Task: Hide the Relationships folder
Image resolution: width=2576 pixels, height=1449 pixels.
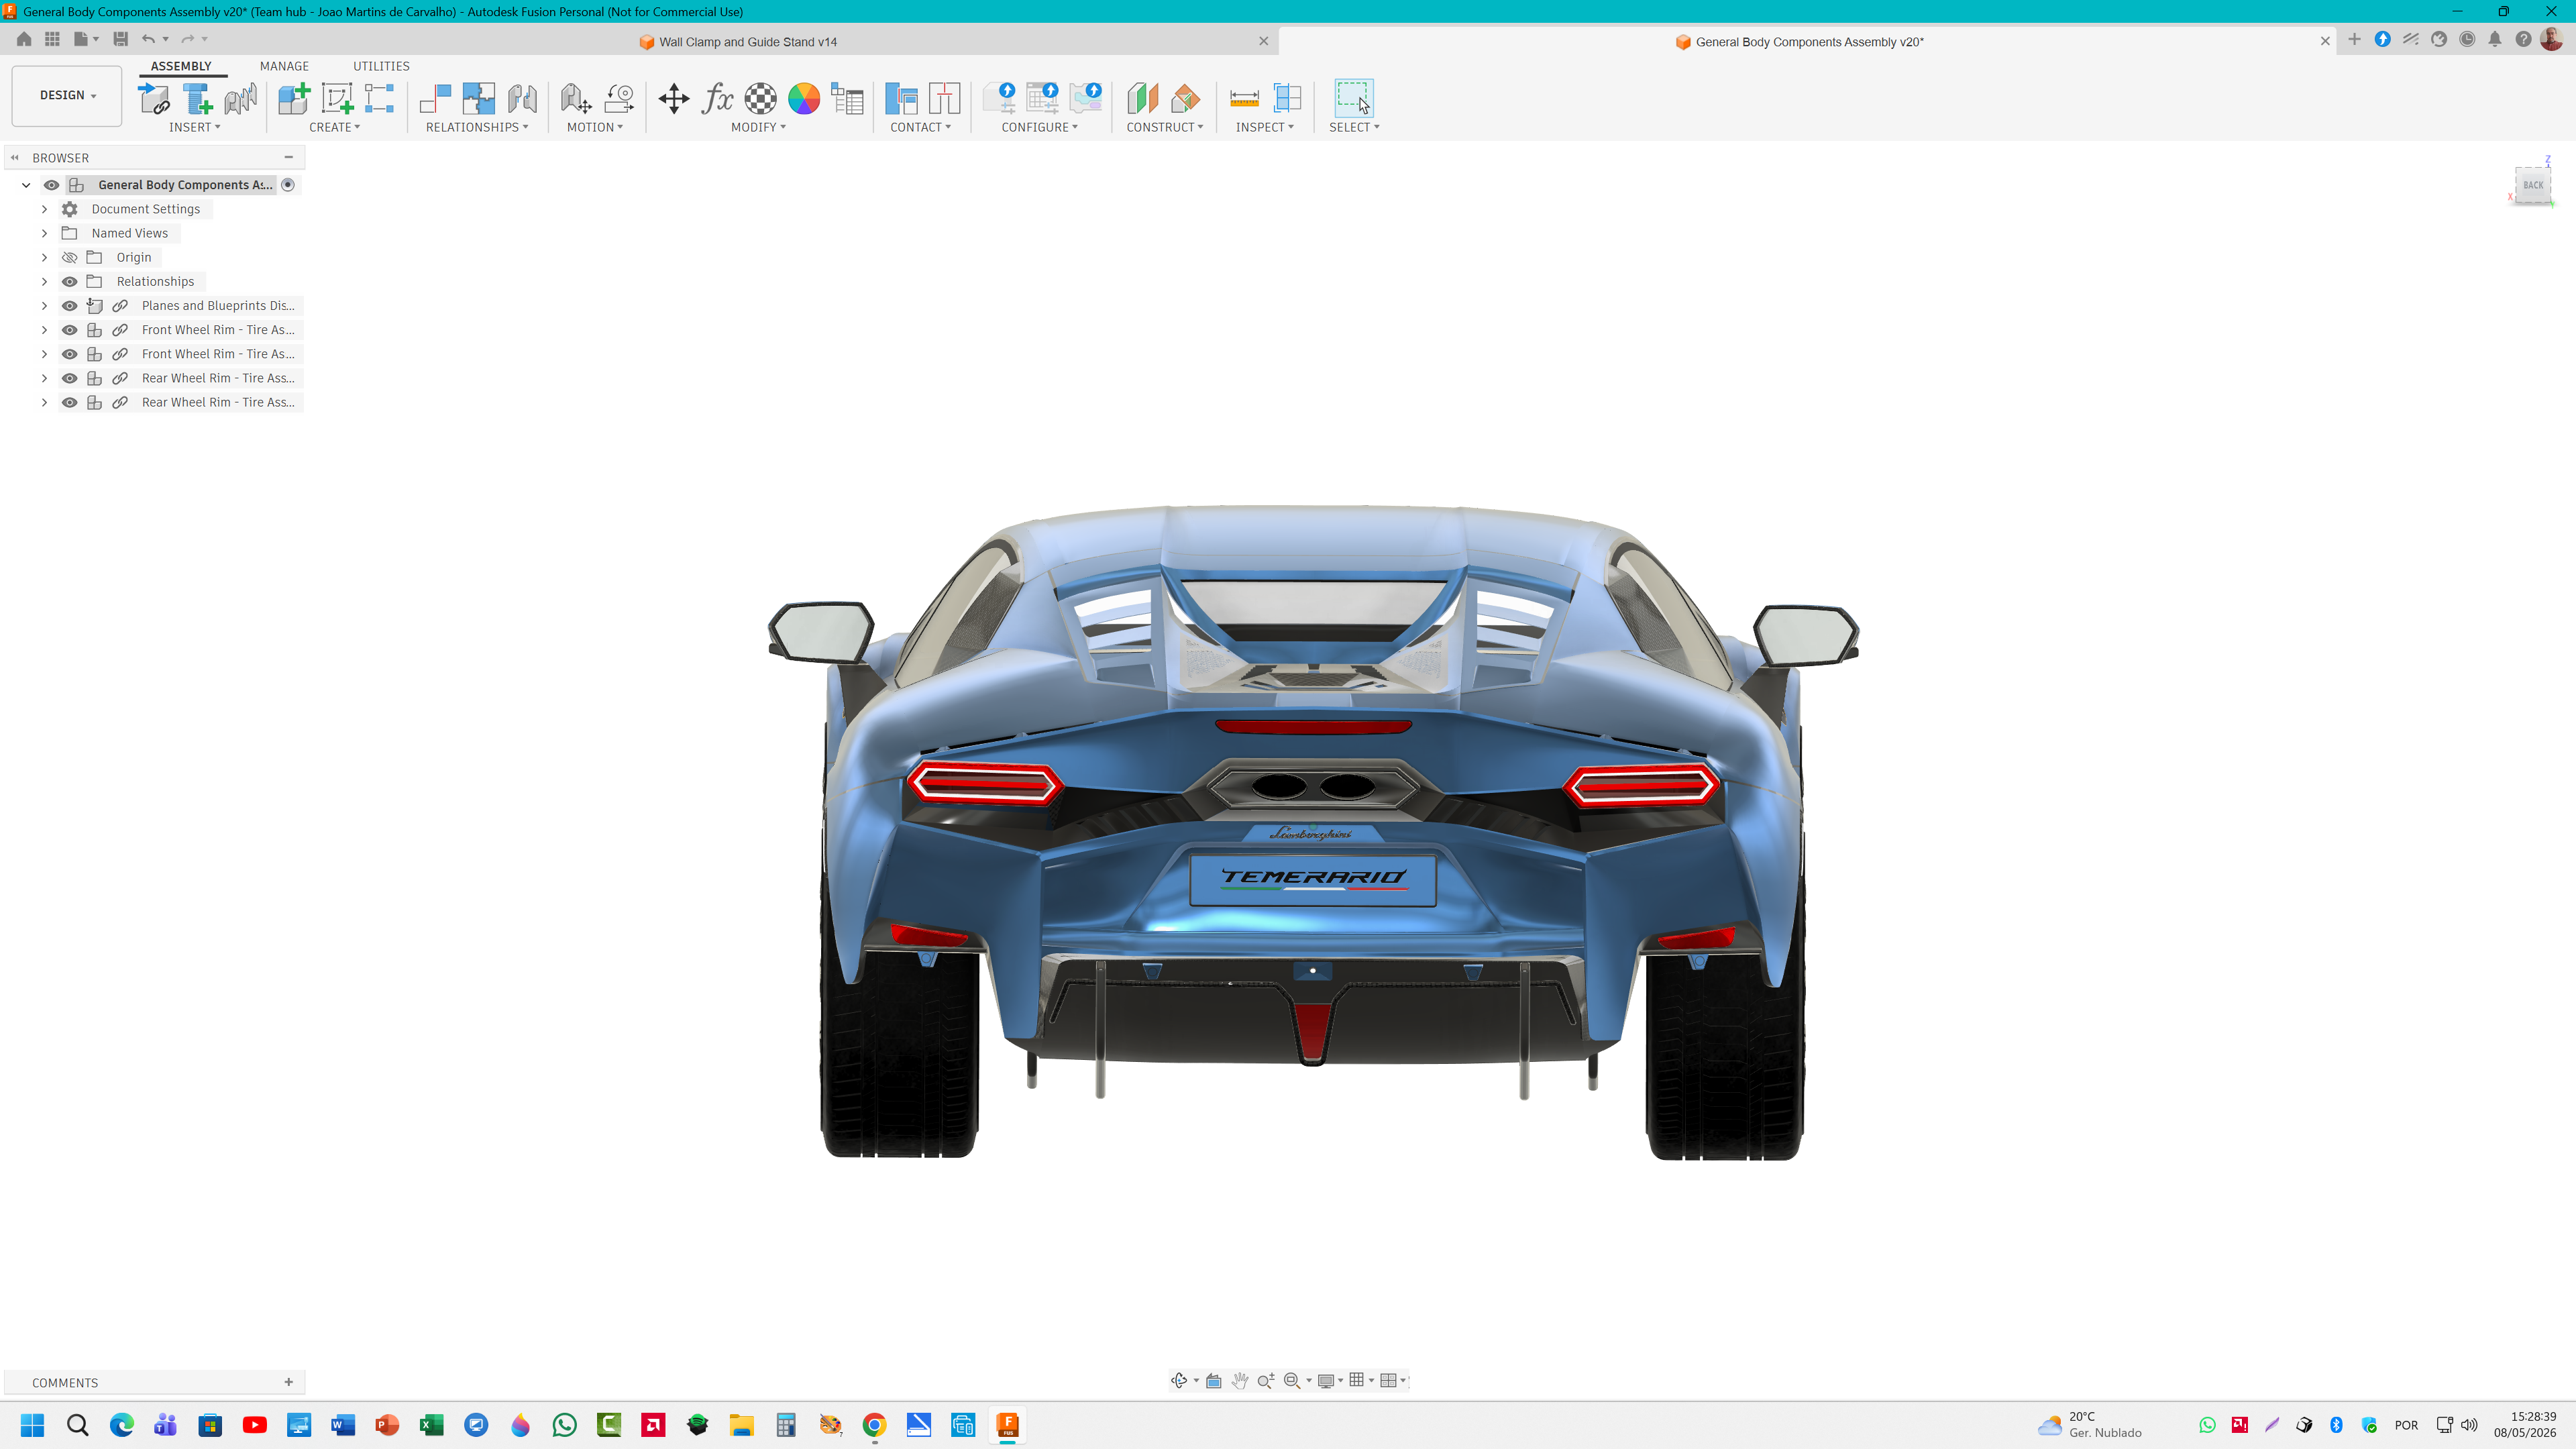Action: click(69, 281)
